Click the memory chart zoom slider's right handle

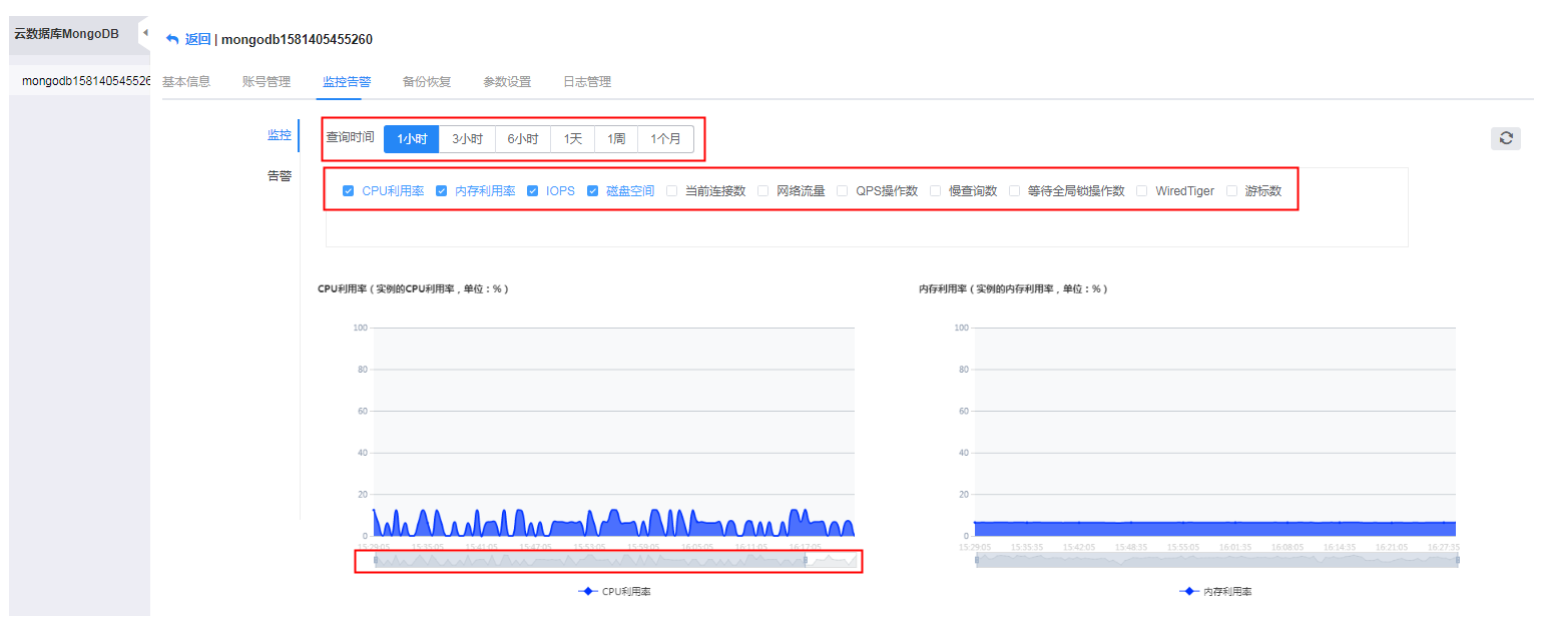(1457, 560)
